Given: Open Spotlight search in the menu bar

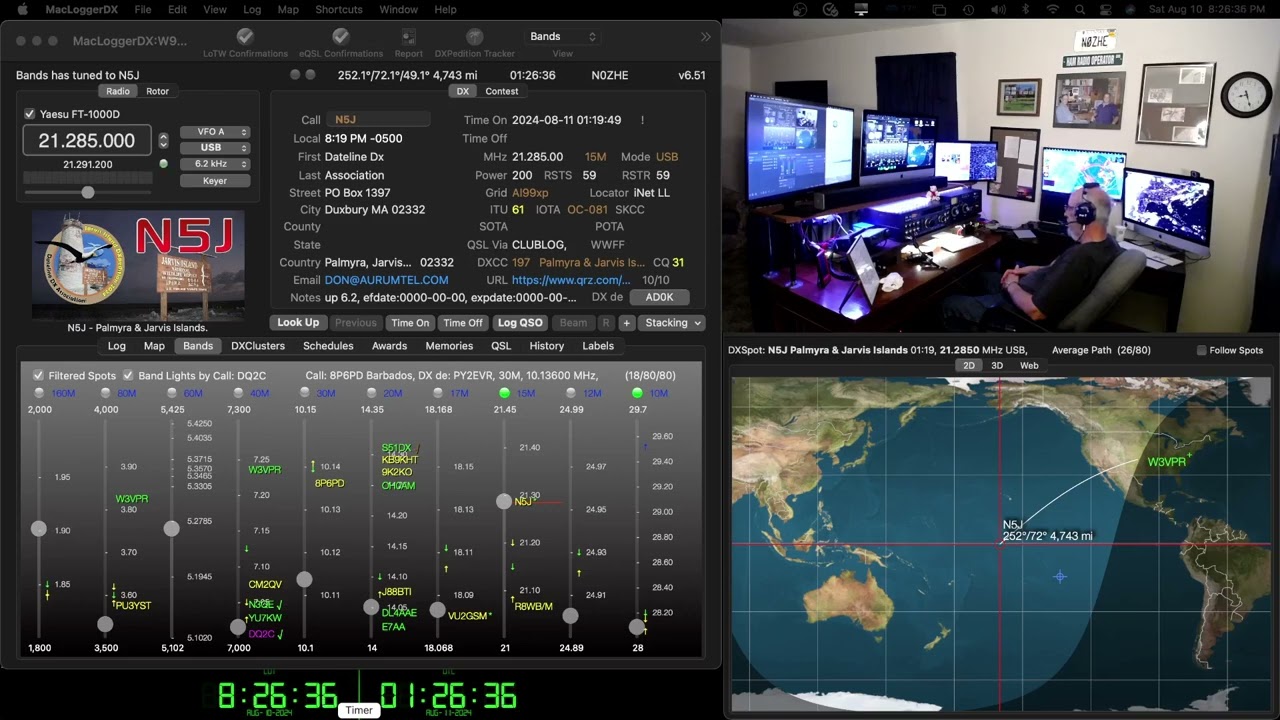Looking at the screenshot, I should (x=1080, y=9).
